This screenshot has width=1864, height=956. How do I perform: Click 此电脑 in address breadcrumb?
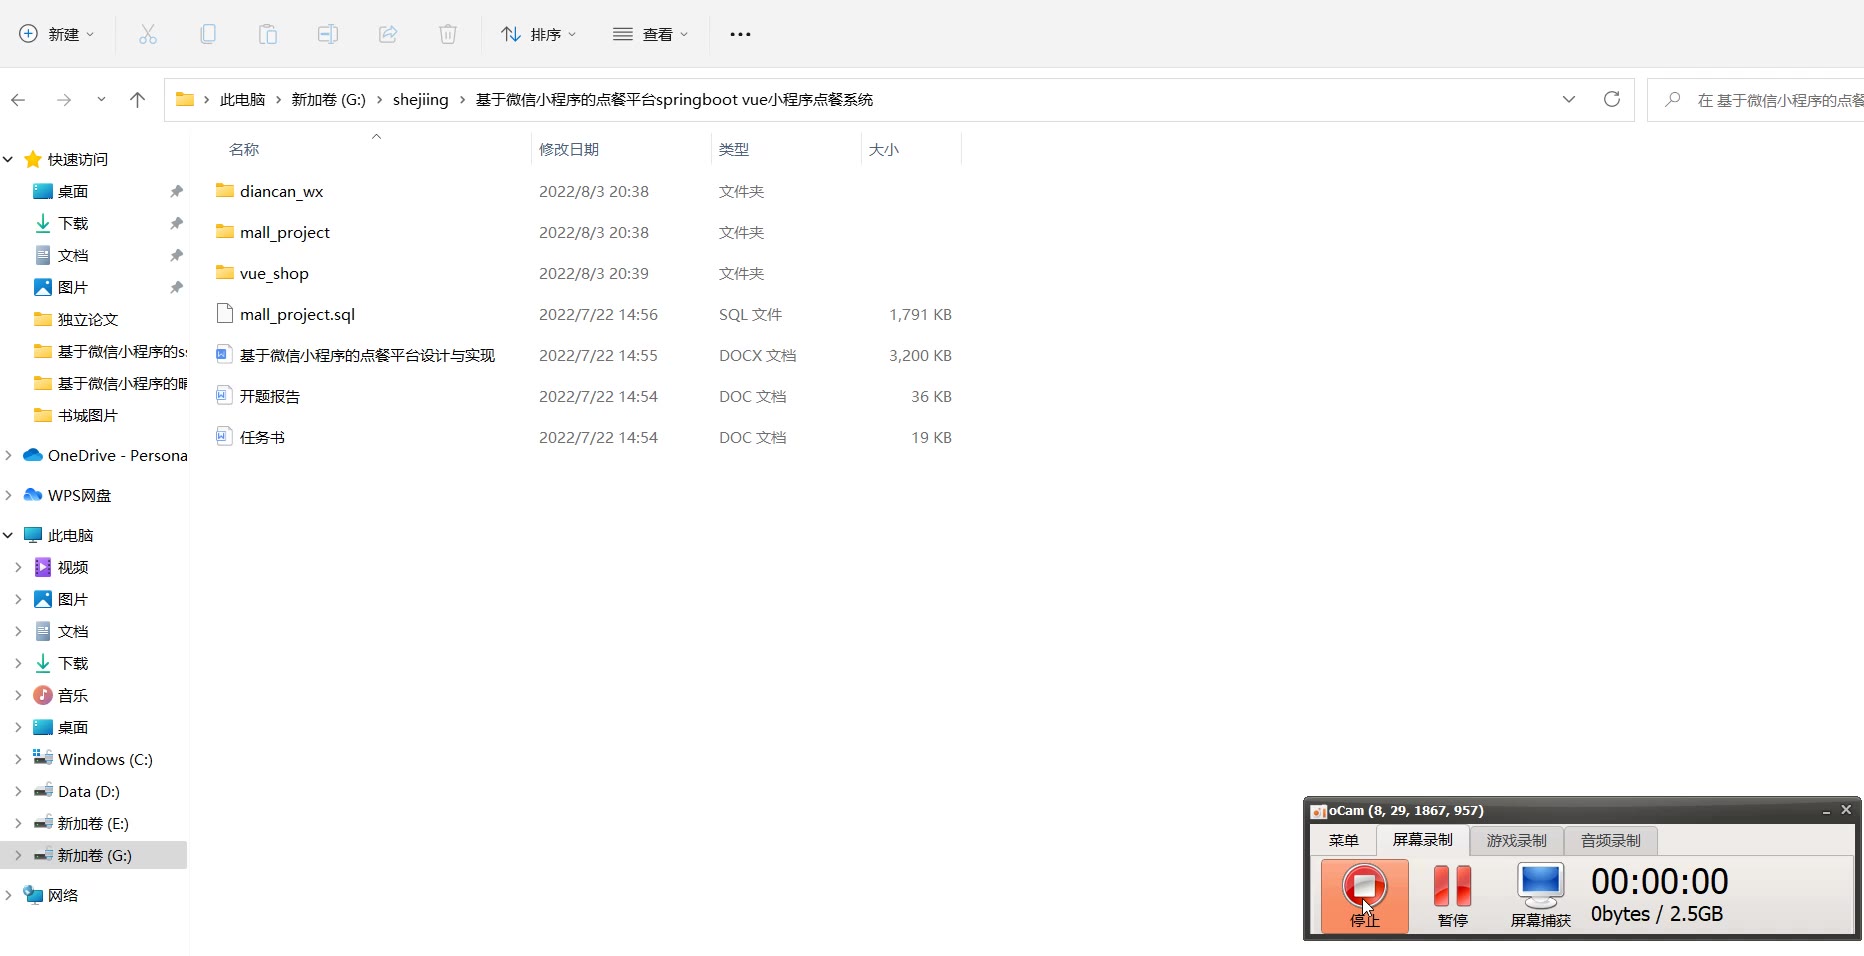click(x=243, y=99)
